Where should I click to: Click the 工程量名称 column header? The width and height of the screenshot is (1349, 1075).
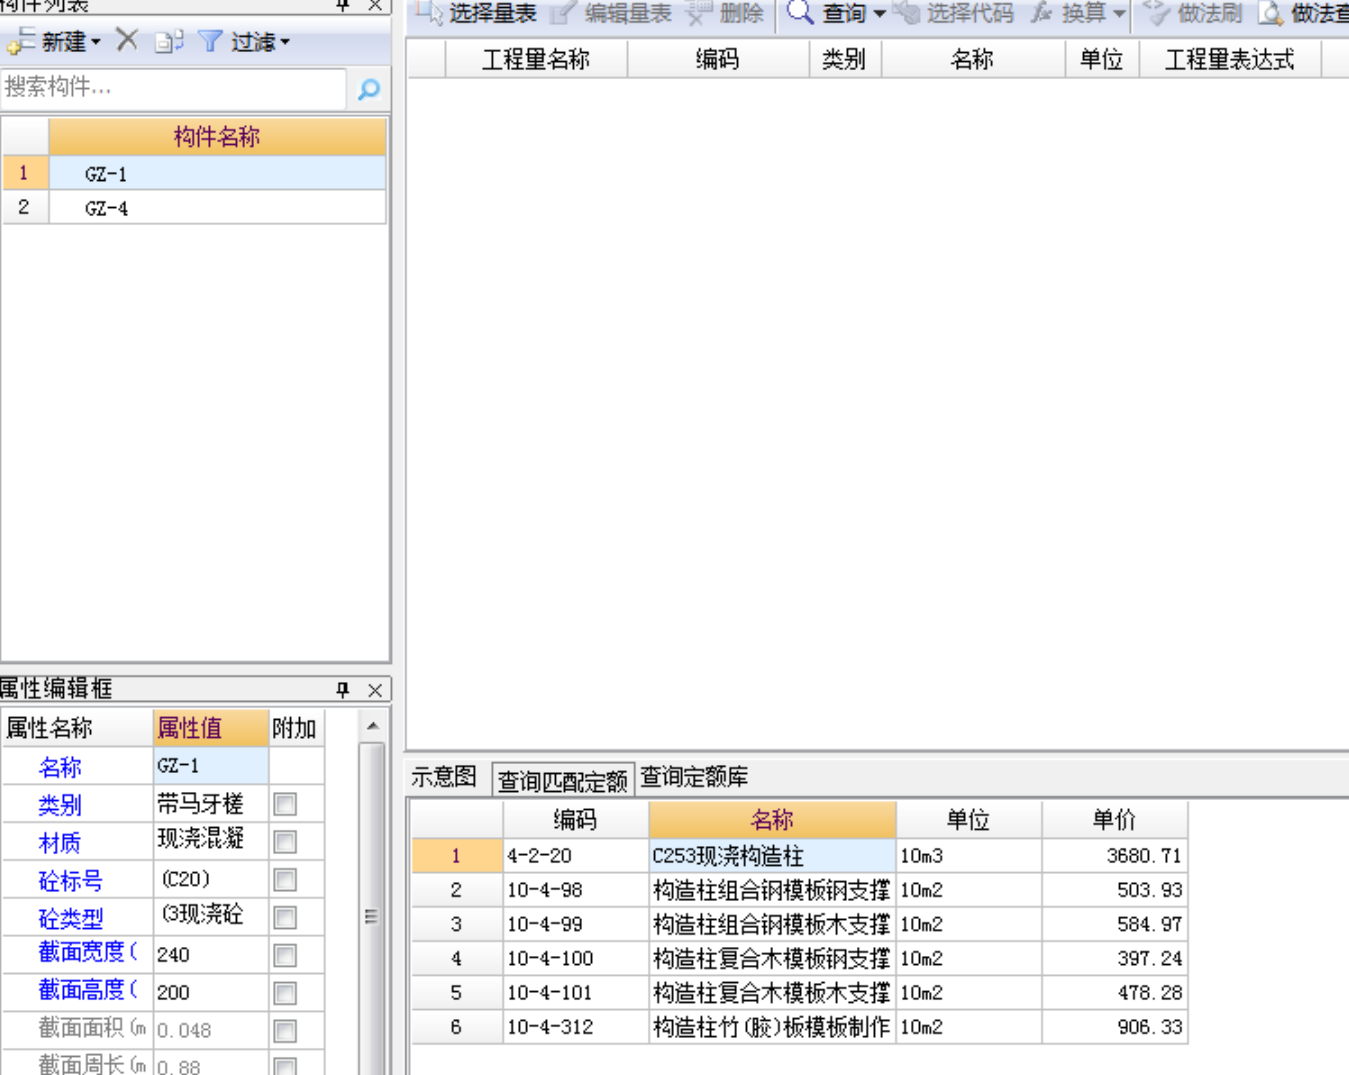click(536, 59)
